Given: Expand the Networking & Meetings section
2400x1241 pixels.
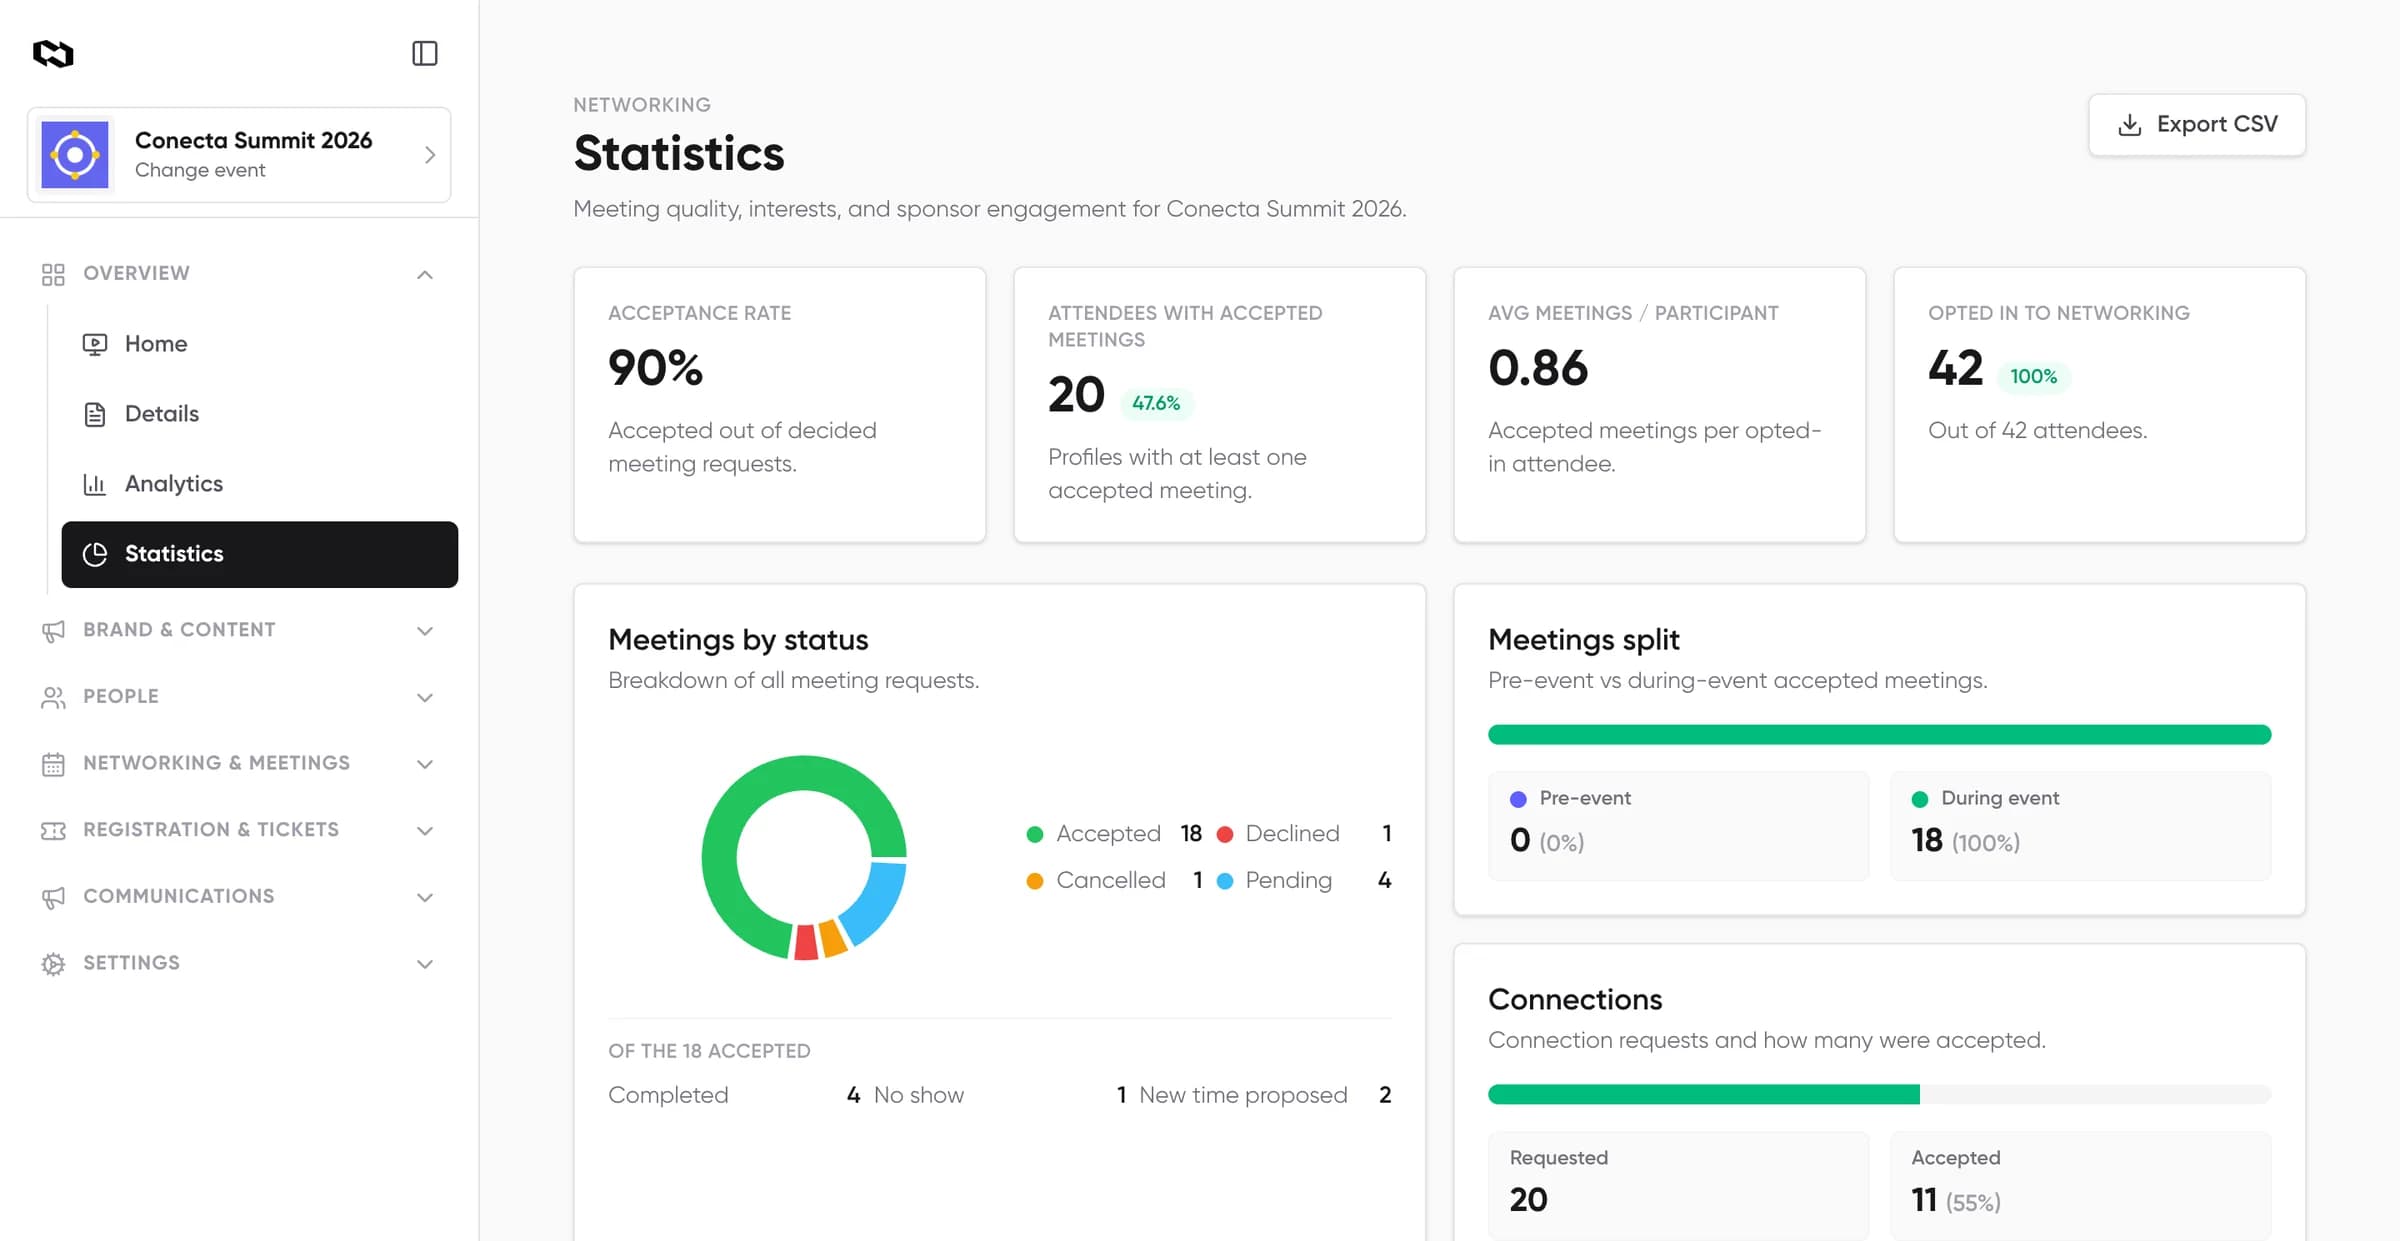Looking at the screenshot, I should tap(239, 764).
